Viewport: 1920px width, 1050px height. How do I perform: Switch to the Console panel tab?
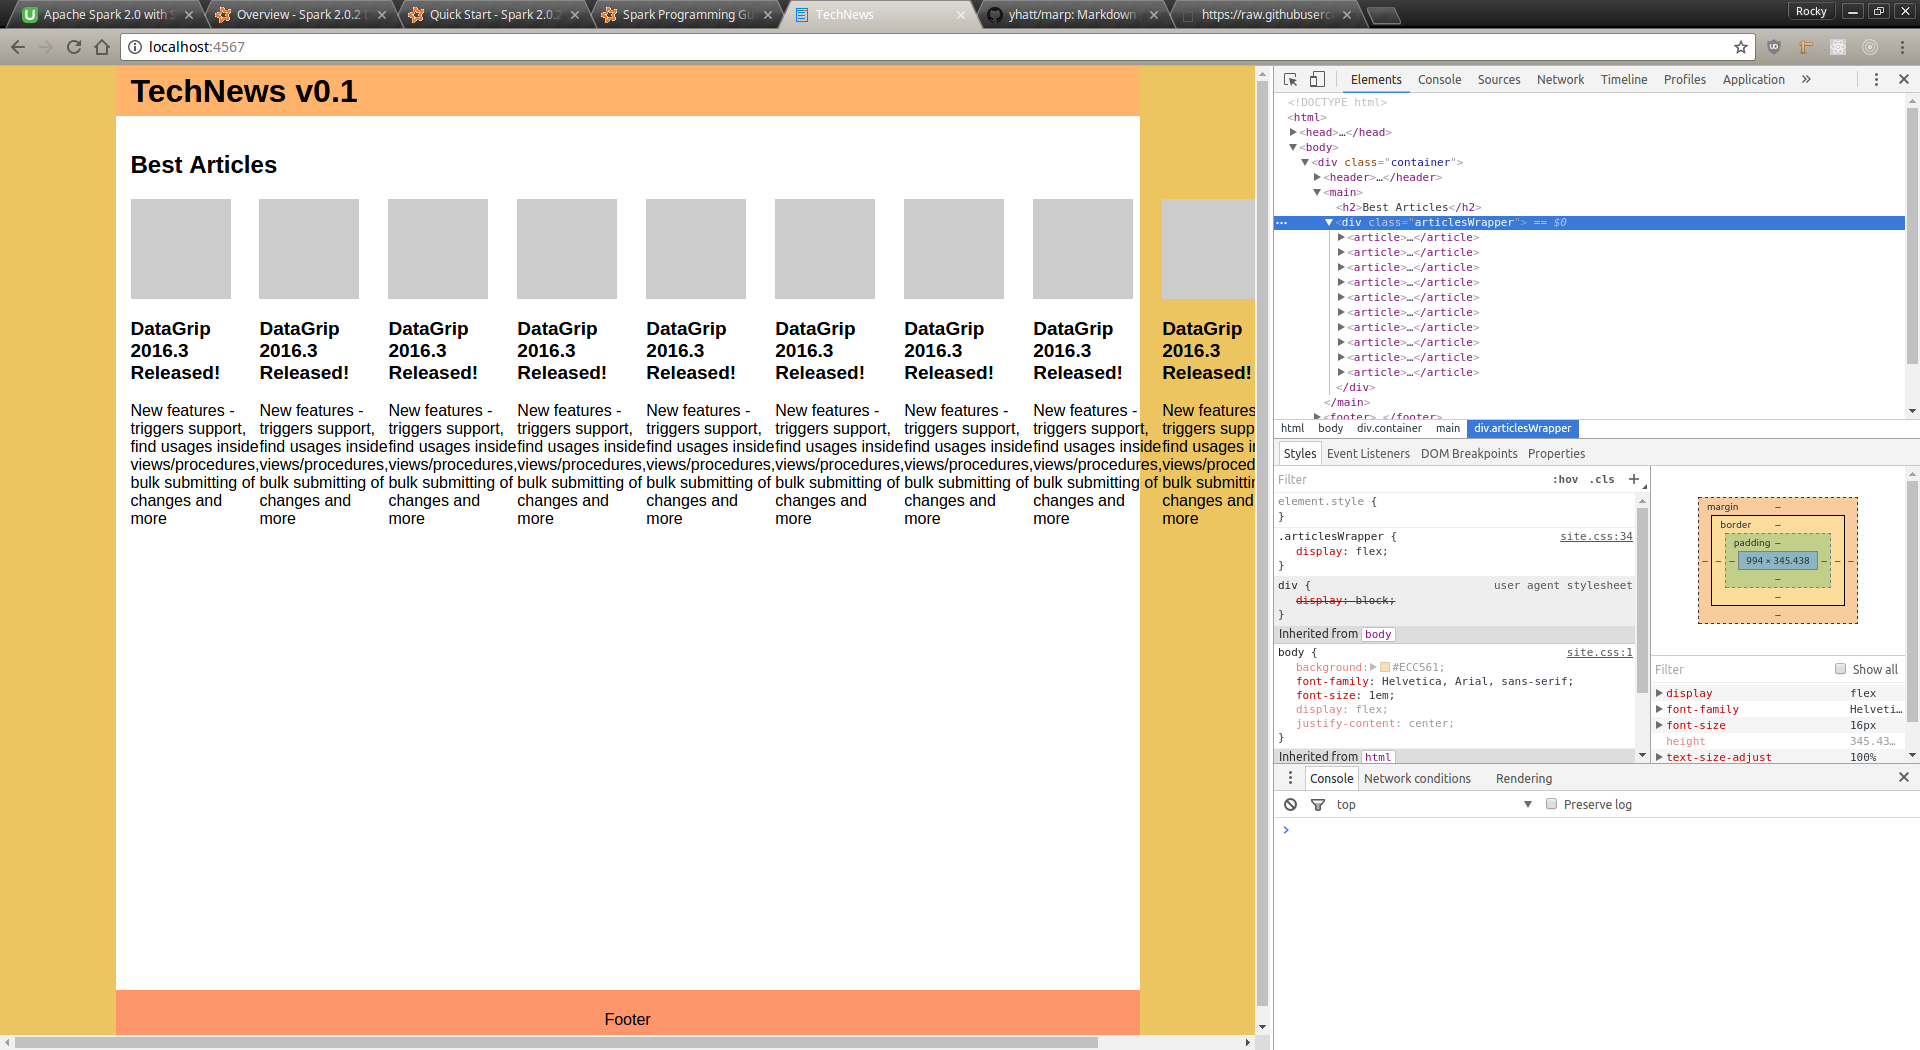tap(1439, 79)
